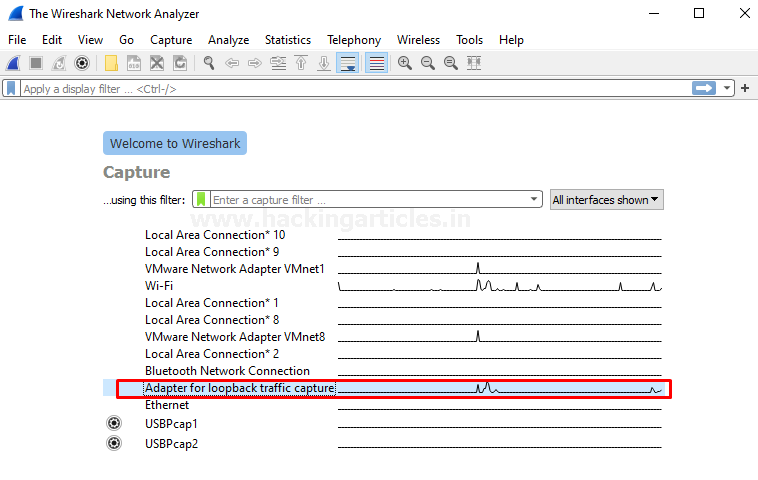Click the Save capture file icon
The width and height of the screenshot is (758, 480).
pos(134,63)
